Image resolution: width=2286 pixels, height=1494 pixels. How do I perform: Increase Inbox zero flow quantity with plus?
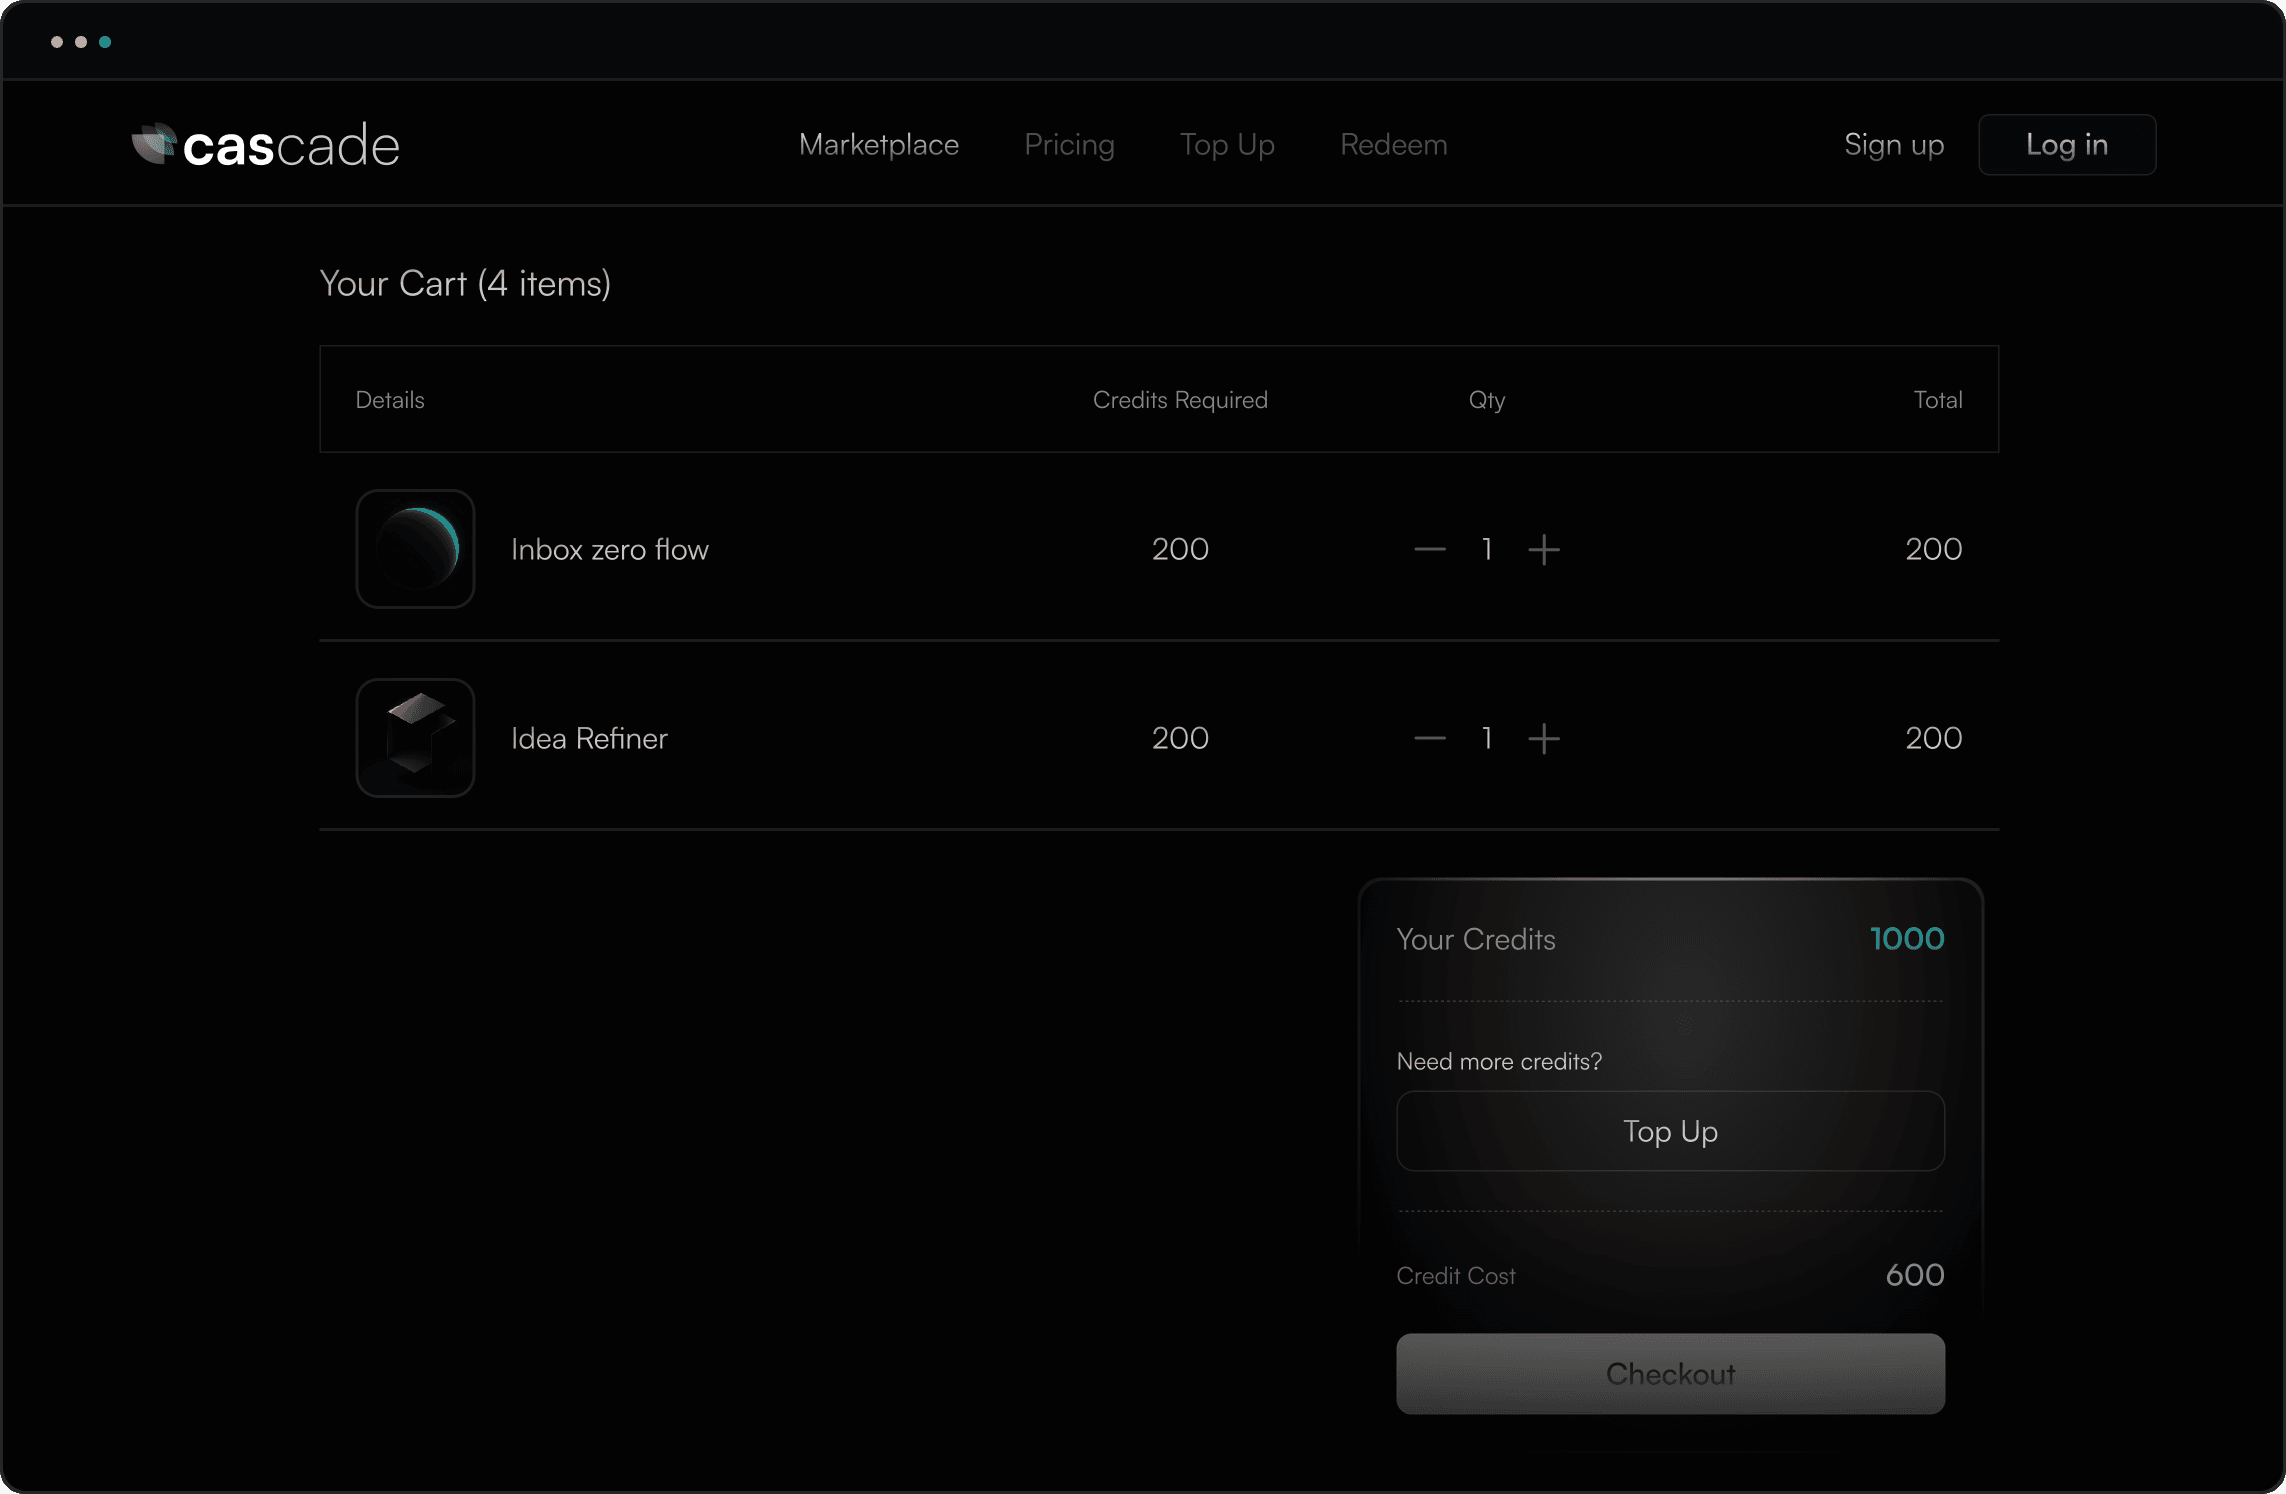pos(1544,549)
